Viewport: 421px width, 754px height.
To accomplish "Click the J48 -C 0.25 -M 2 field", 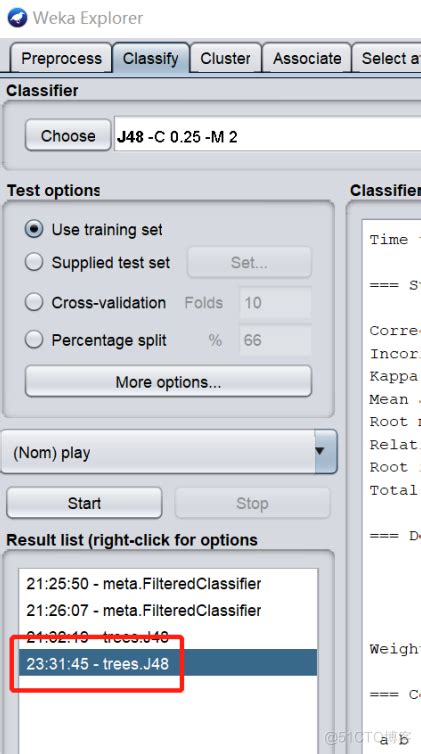I will tap(267, 136).
